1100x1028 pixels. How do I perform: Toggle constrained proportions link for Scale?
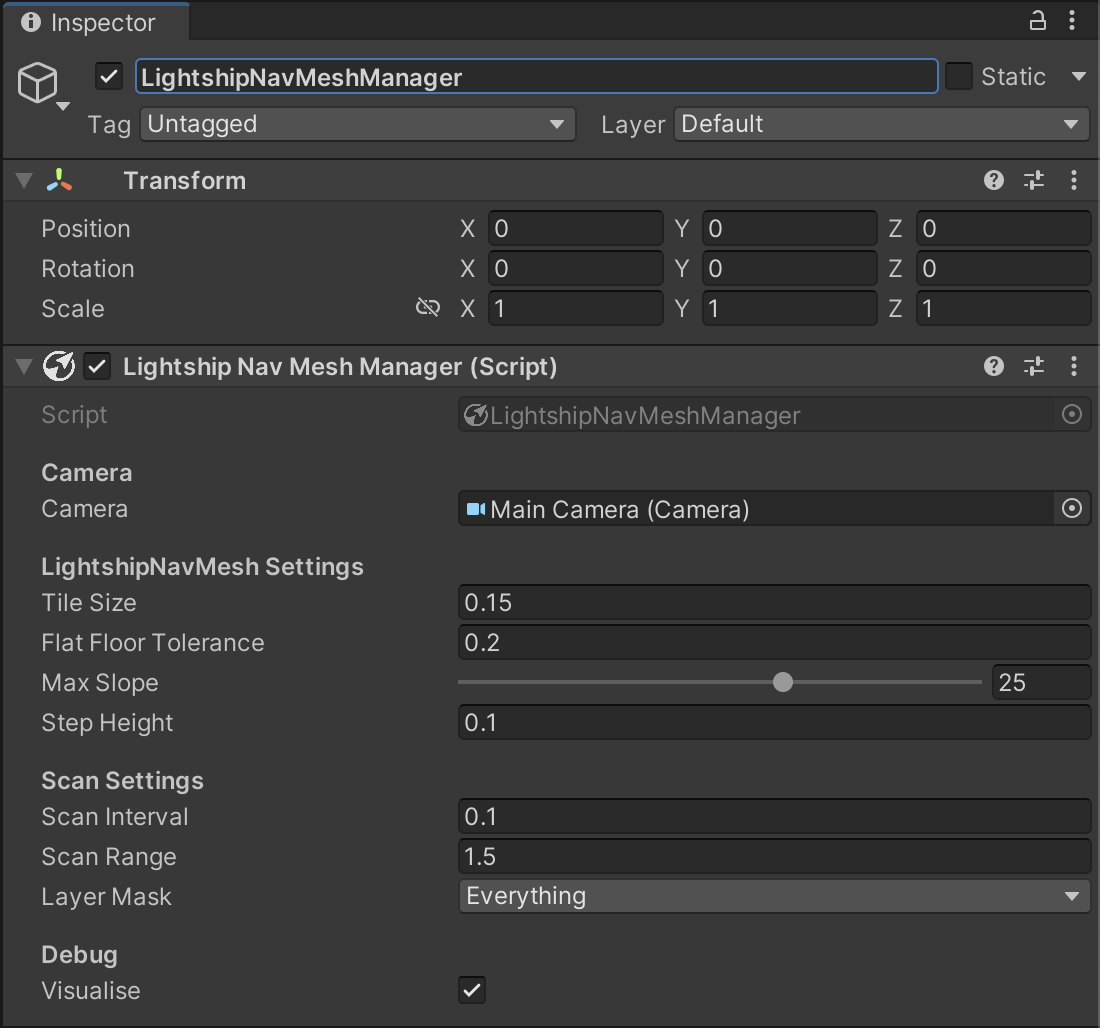428,307
